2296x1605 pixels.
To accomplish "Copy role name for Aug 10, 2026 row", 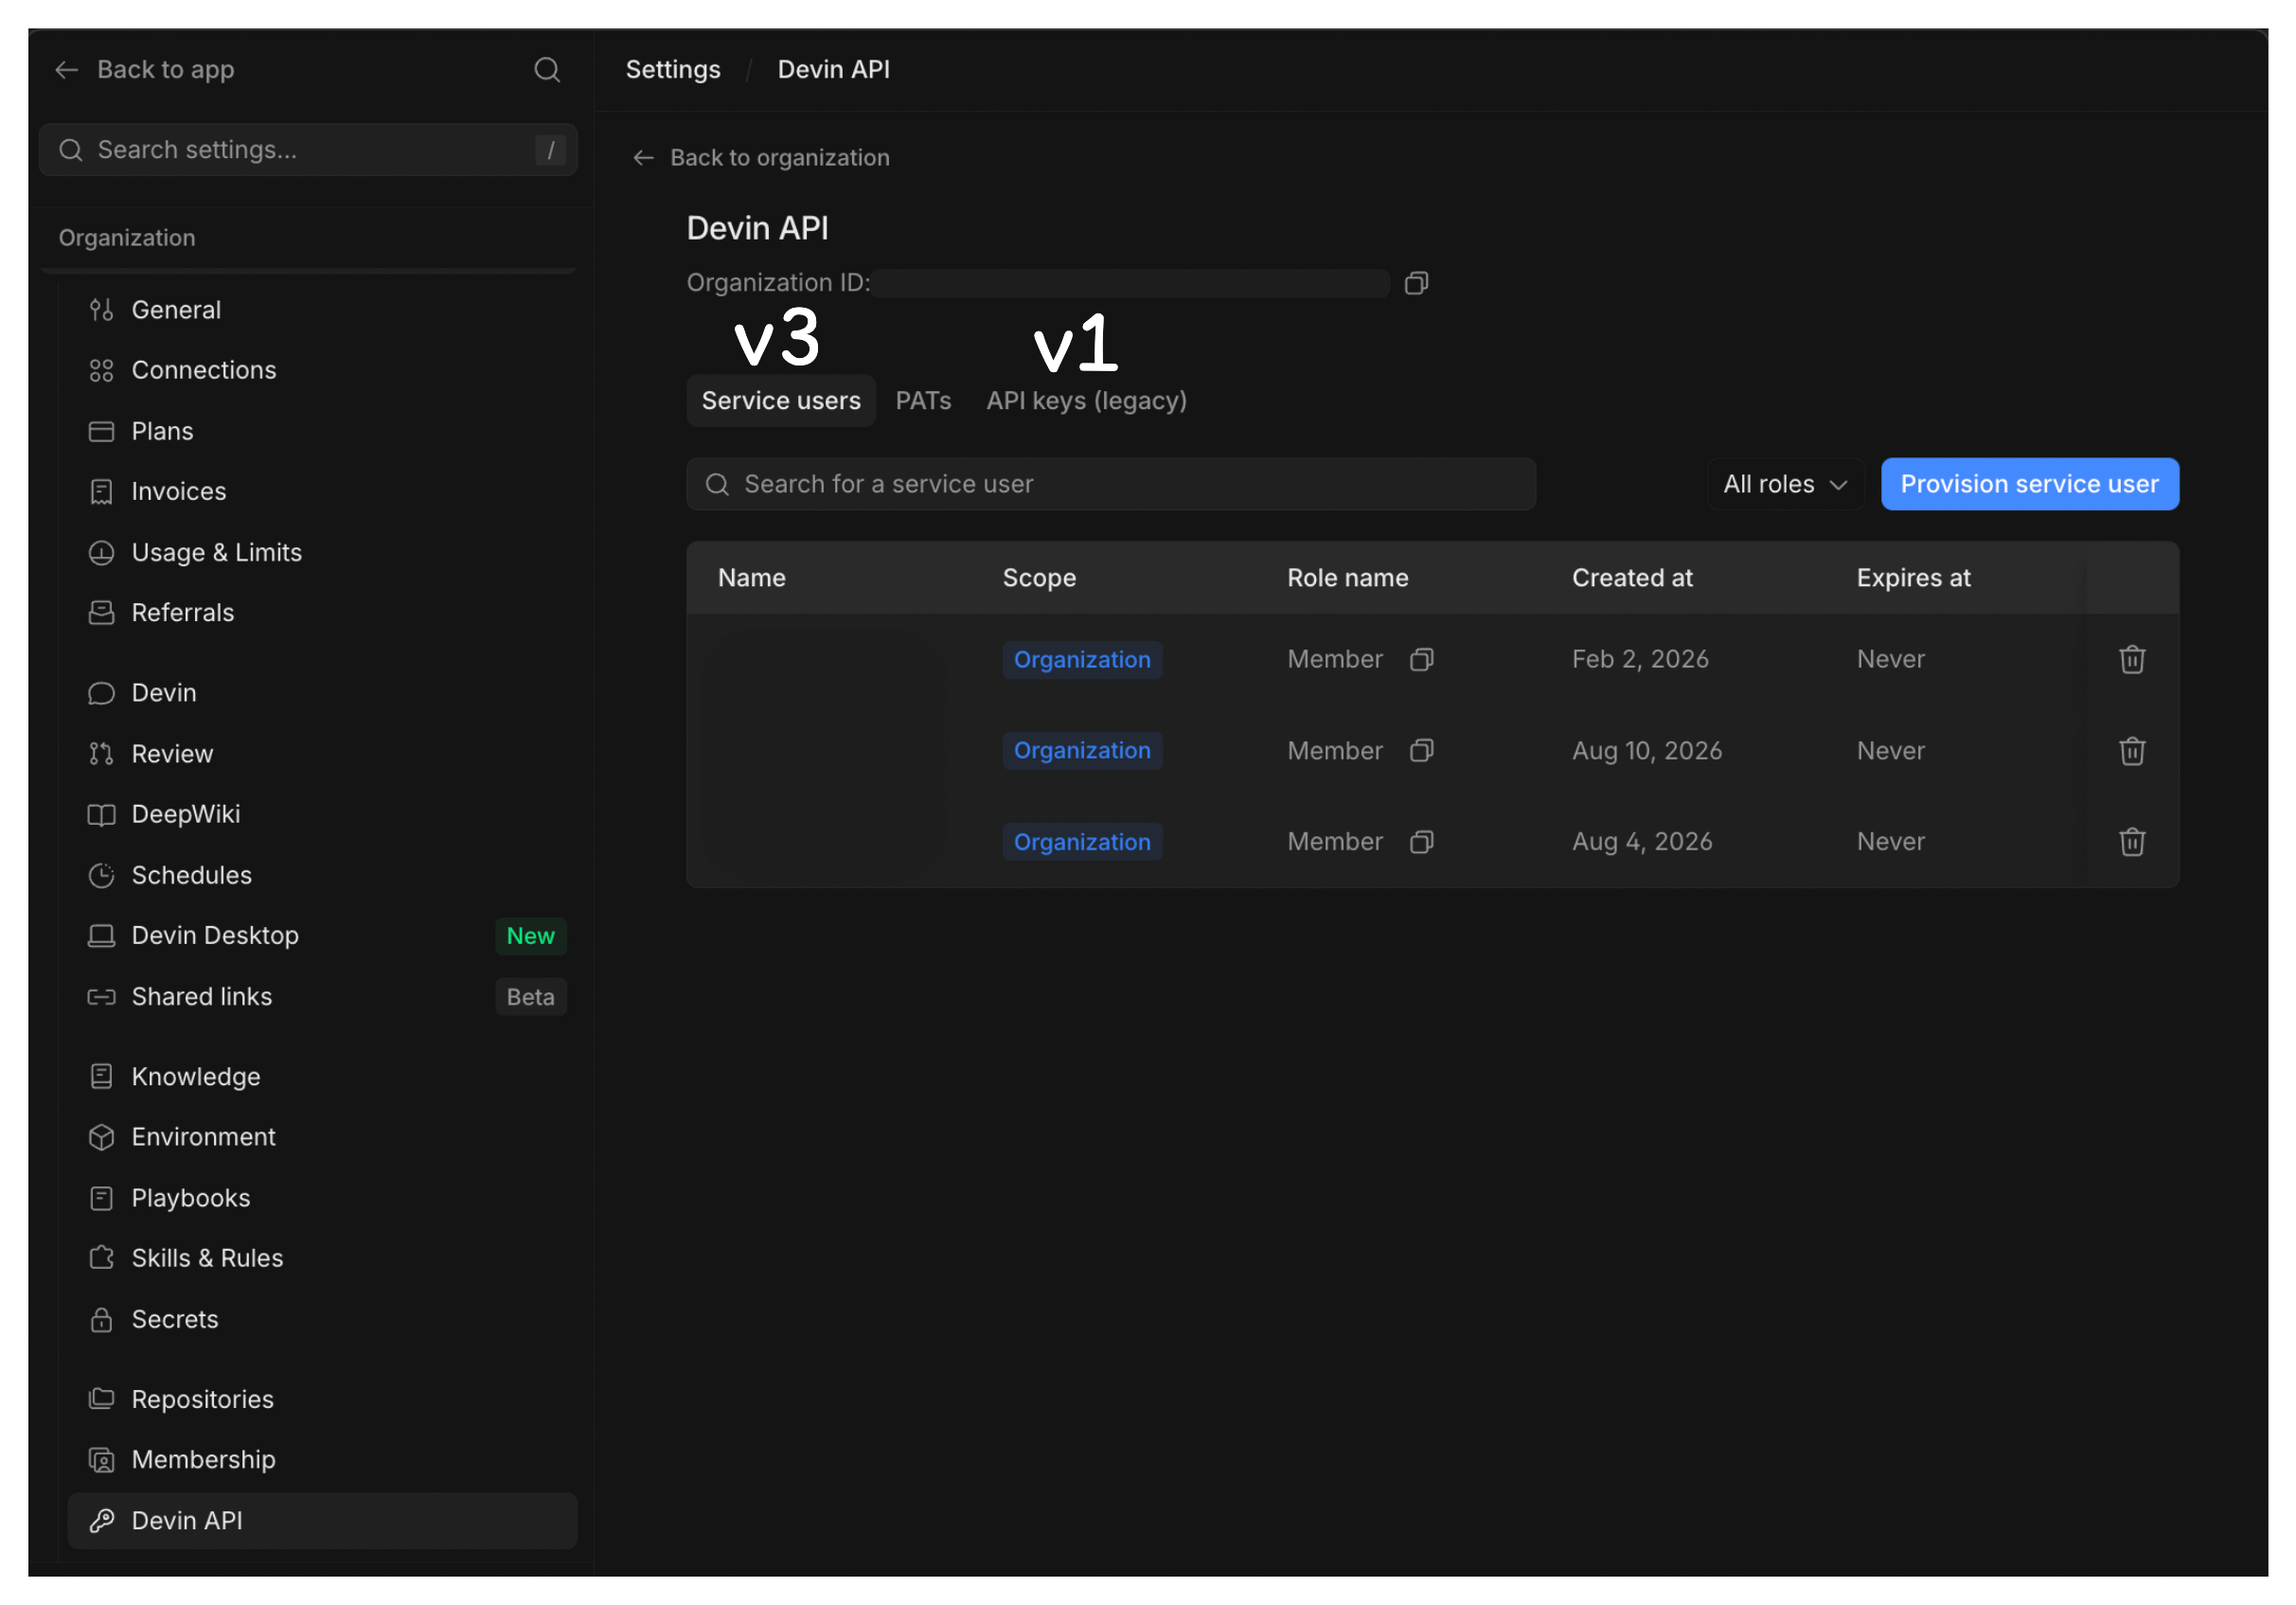I will [1421, 751].
